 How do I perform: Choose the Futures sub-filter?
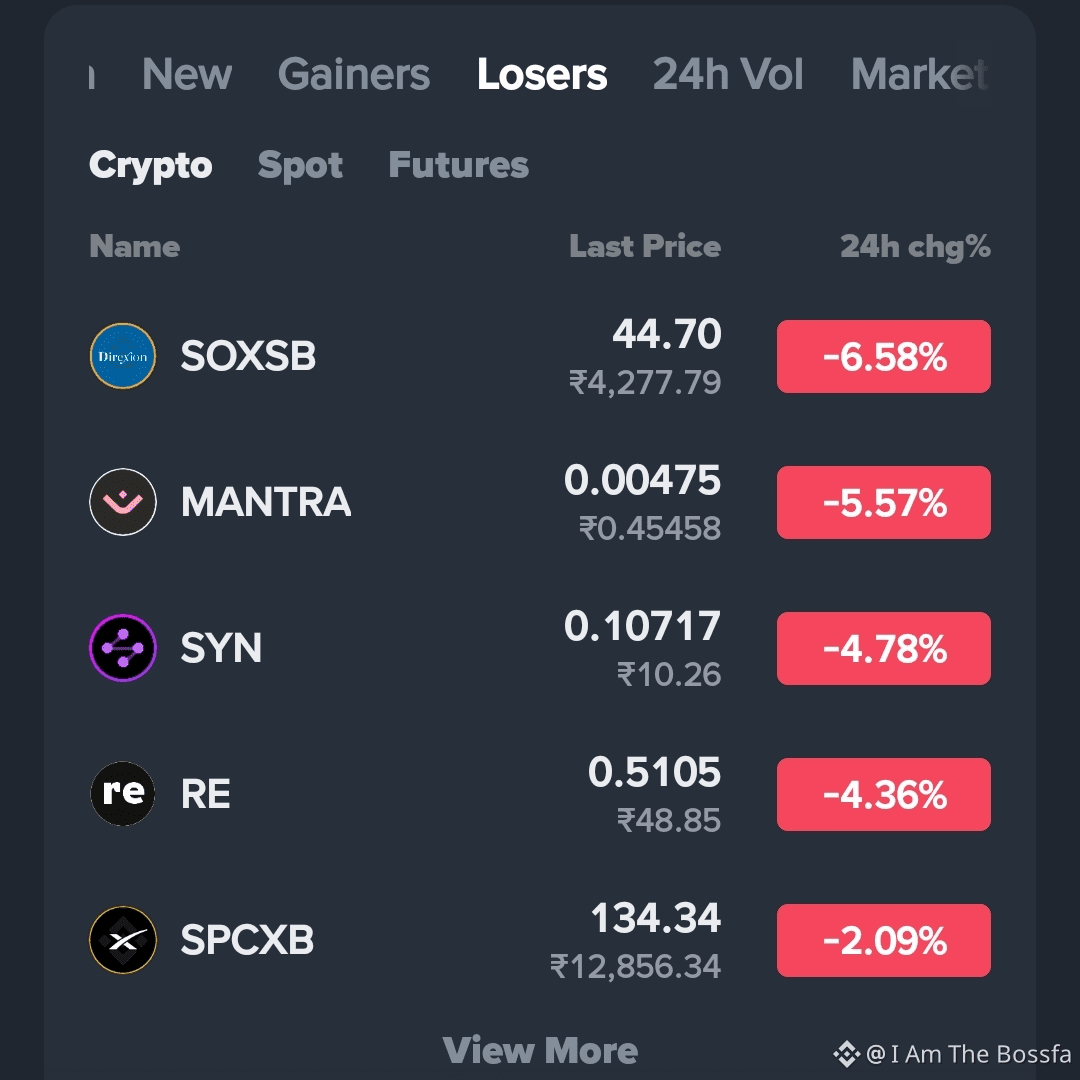tap(459, 165)
